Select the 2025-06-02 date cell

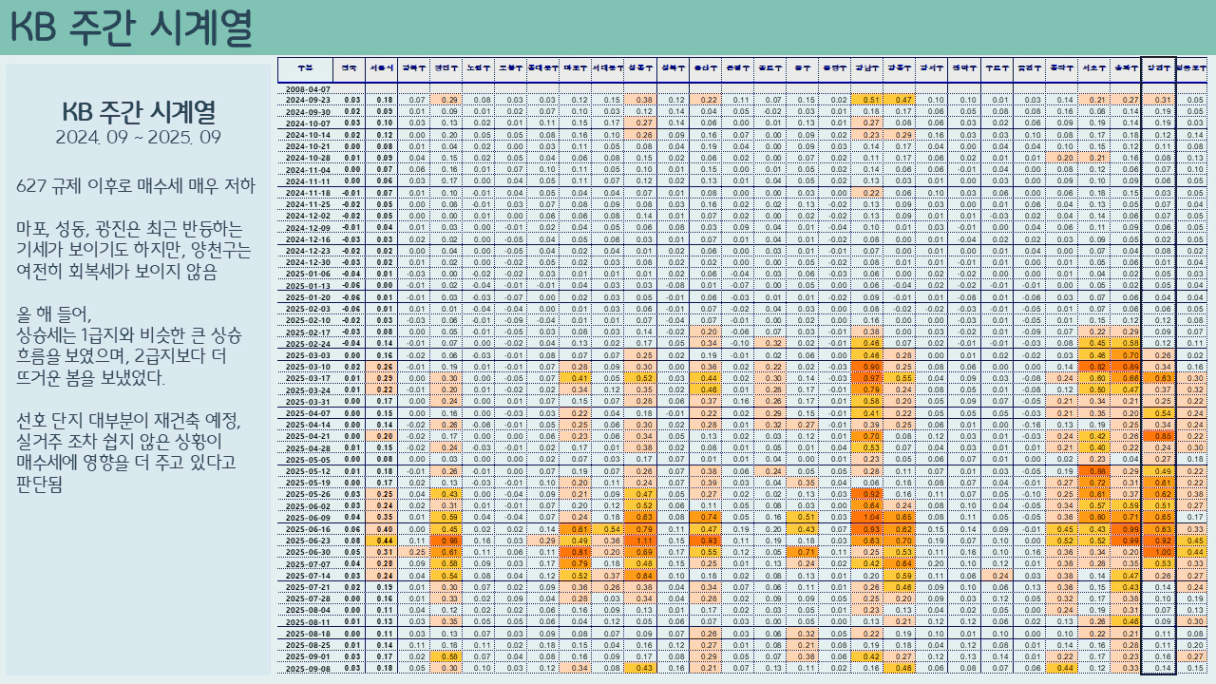308,506
